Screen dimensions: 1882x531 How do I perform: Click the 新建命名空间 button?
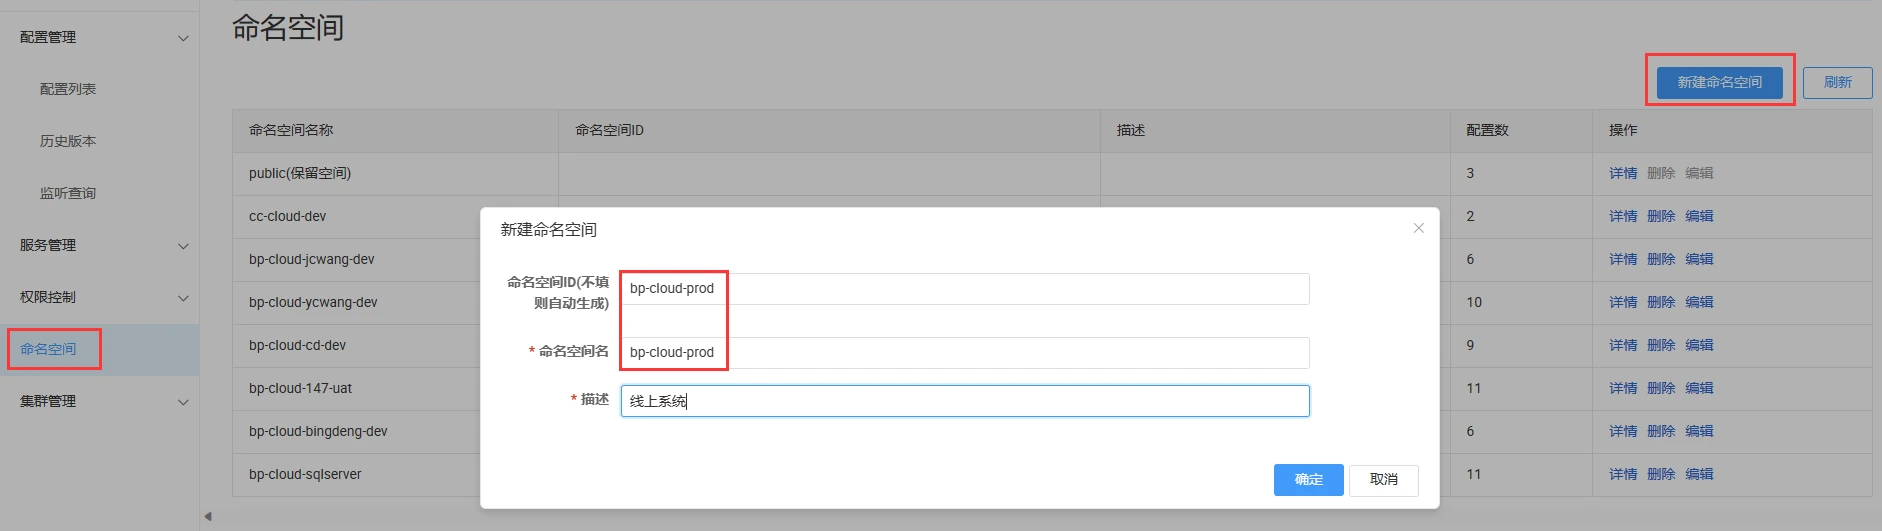[1719, 82]
